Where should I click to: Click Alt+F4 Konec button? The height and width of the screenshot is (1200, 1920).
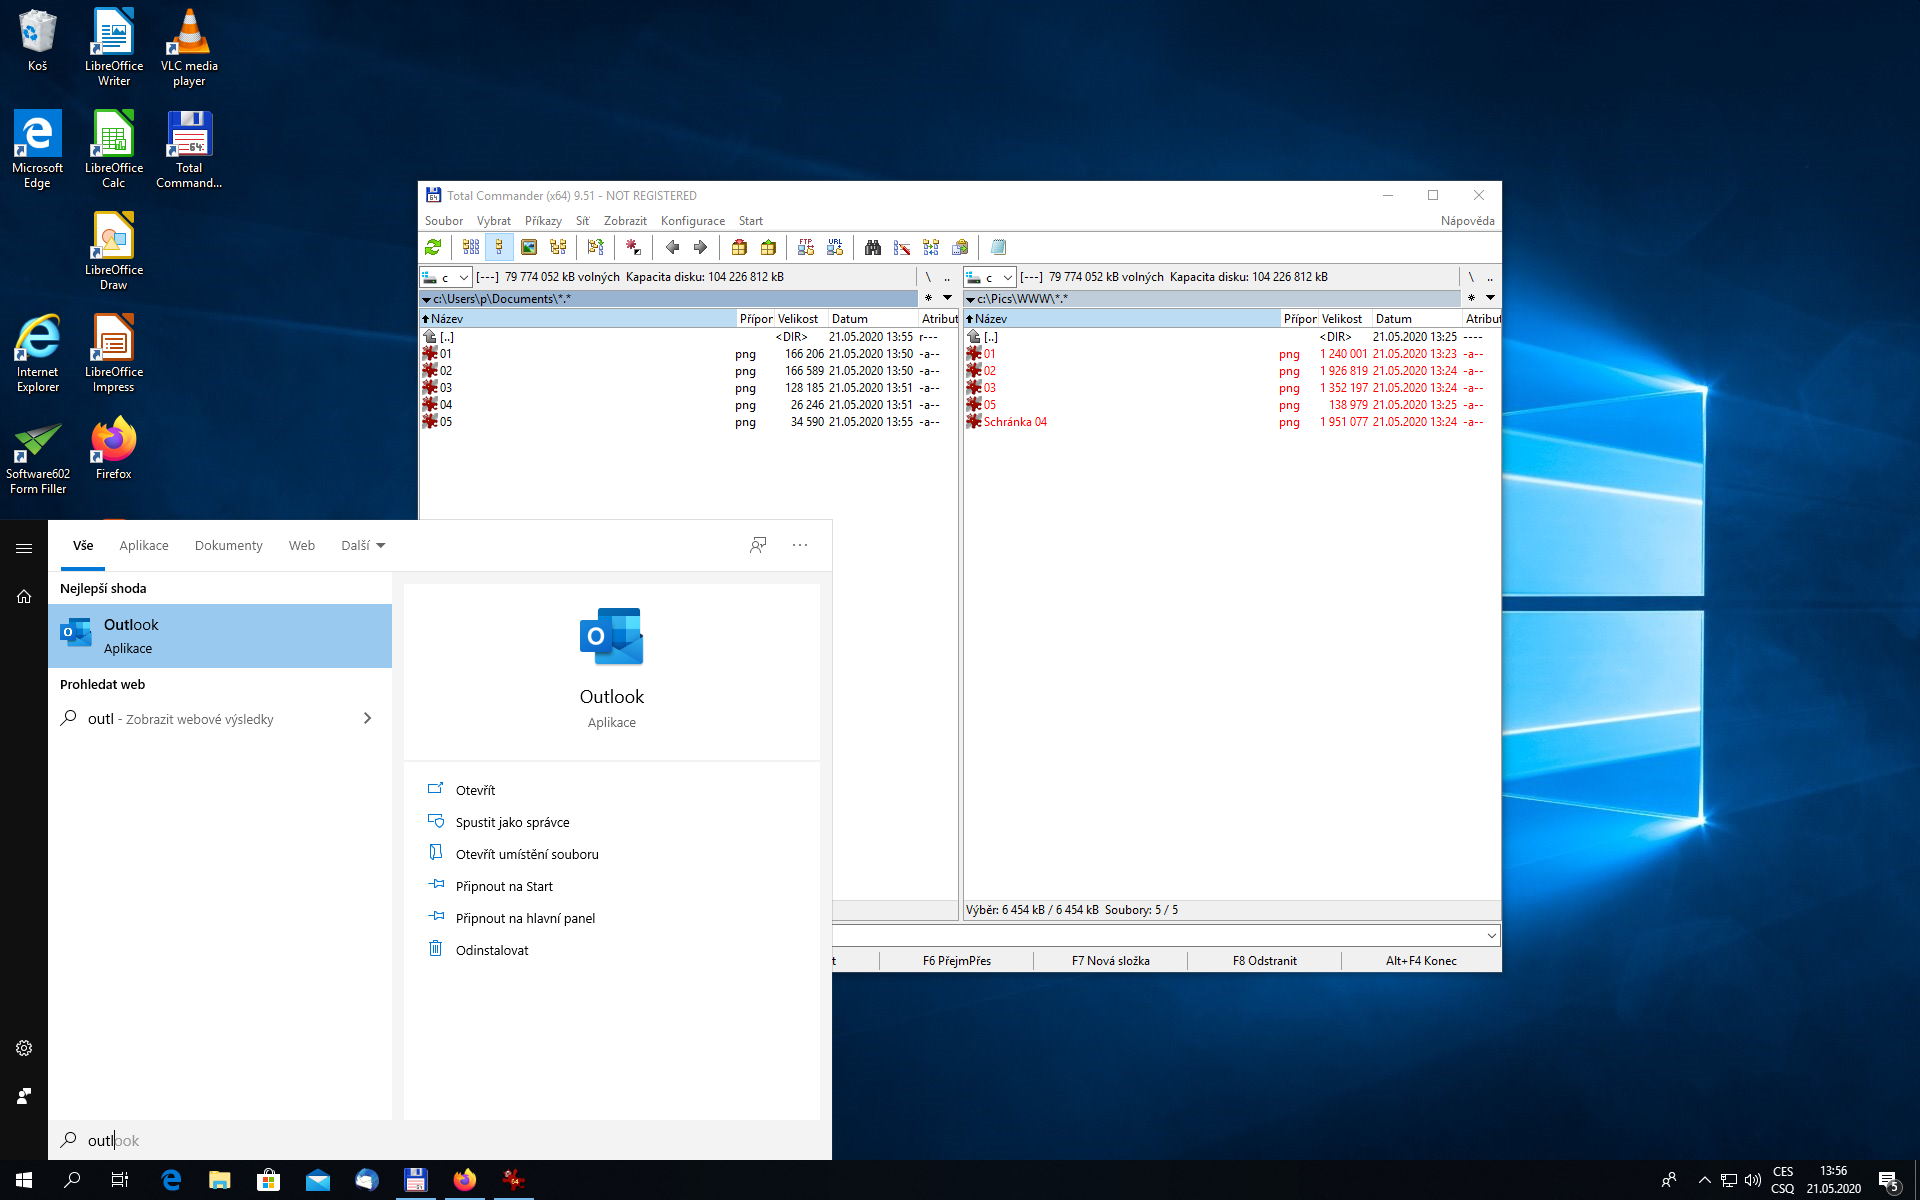[1421, 961]
